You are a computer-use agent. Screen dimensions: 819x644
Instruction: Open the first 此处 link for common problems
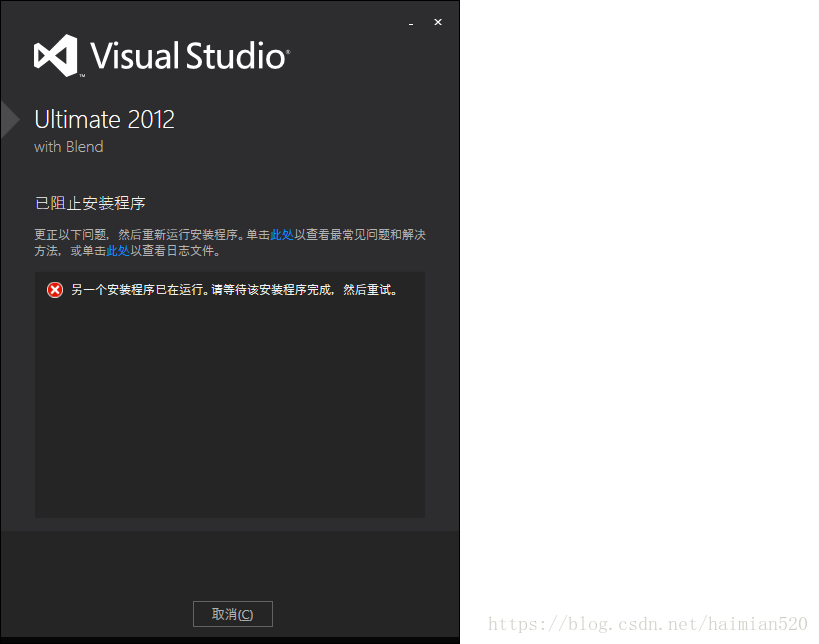tap(282, 235)
